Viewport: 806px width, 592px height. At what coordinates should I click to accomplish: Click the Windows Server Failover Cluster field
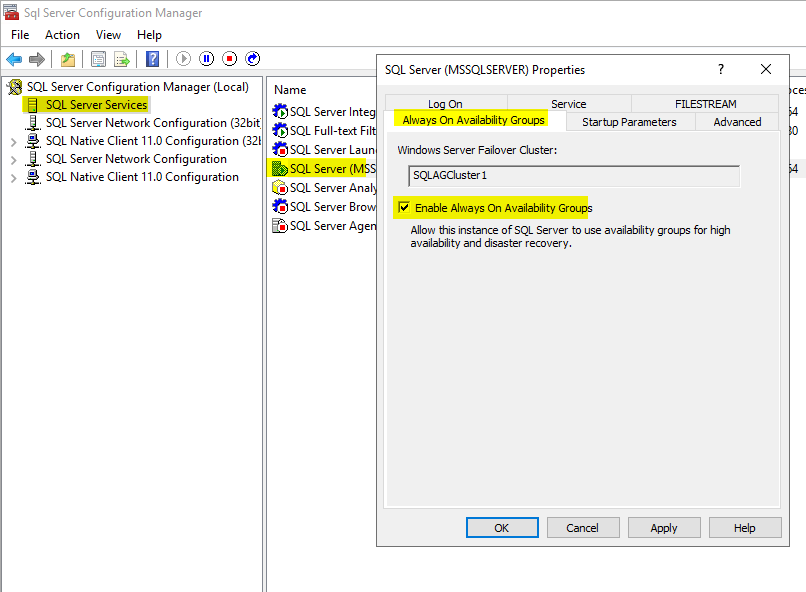pyautogui.click(x=574, y=176)
